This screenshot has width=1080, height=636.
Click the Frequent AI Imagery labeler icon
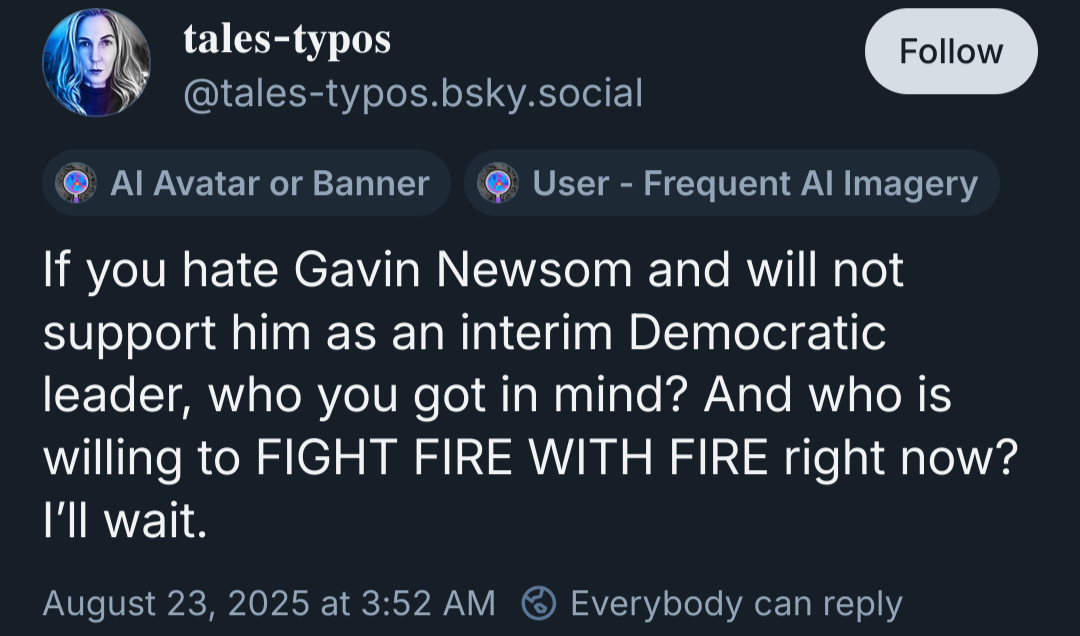click(497, 183)
